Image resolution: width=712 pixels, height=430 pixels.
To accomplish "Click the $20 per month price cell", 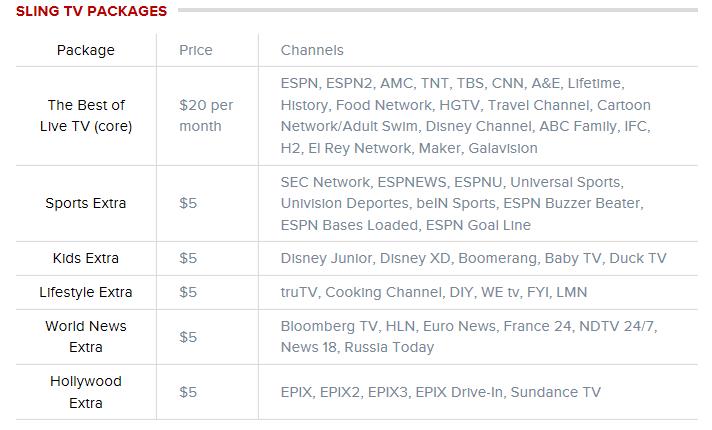I will point(206,115).
